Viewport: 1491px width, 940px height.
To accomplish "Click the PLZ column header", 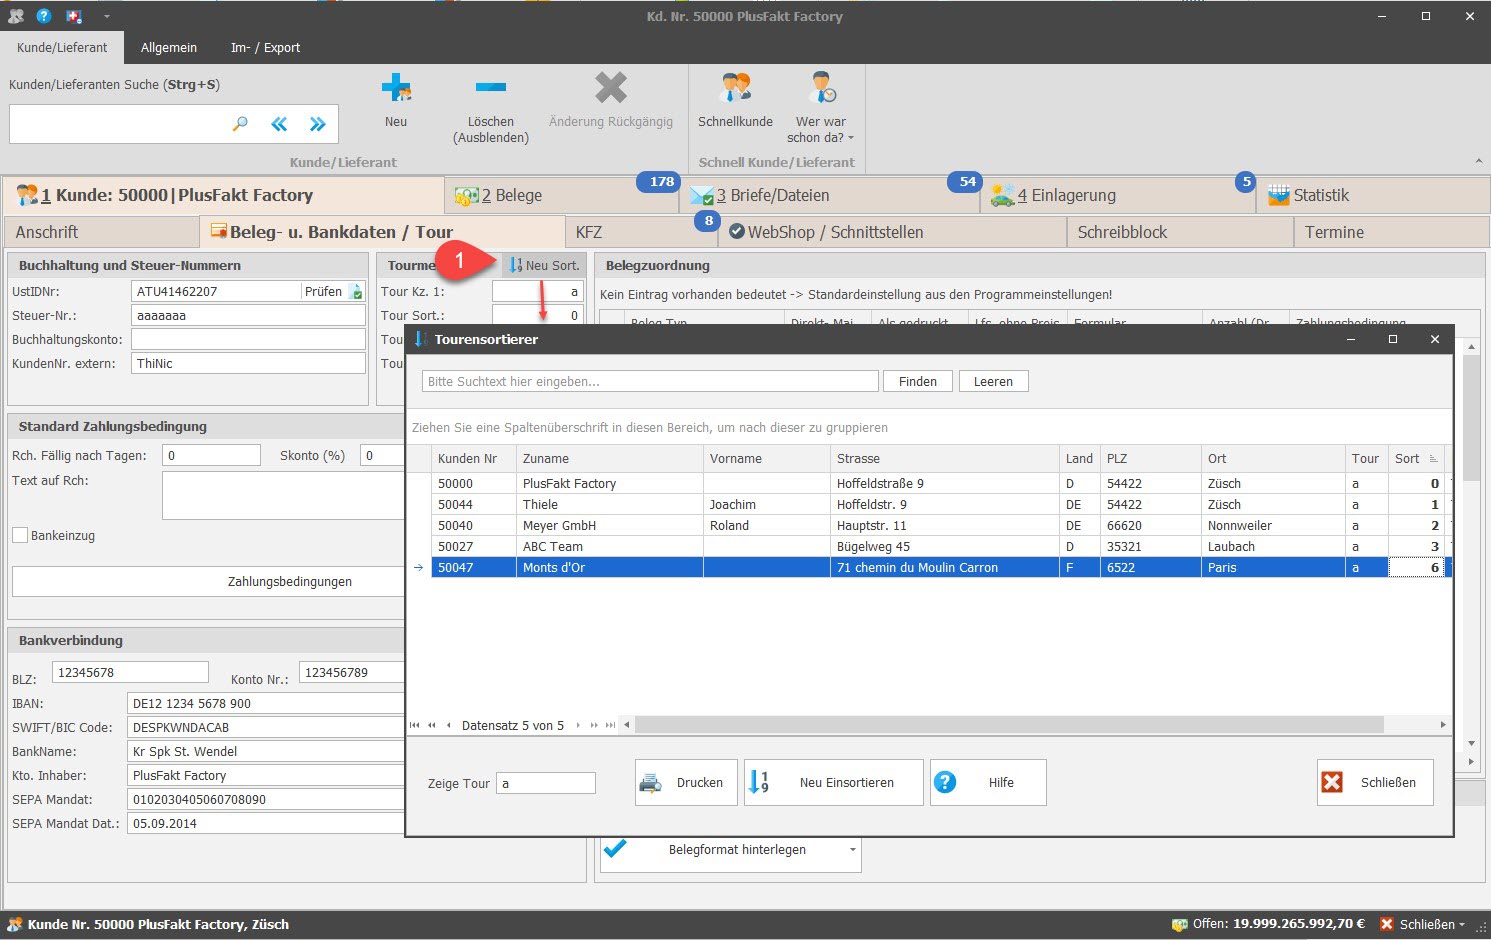I will pyautogui.click(x=1150, y=459).
